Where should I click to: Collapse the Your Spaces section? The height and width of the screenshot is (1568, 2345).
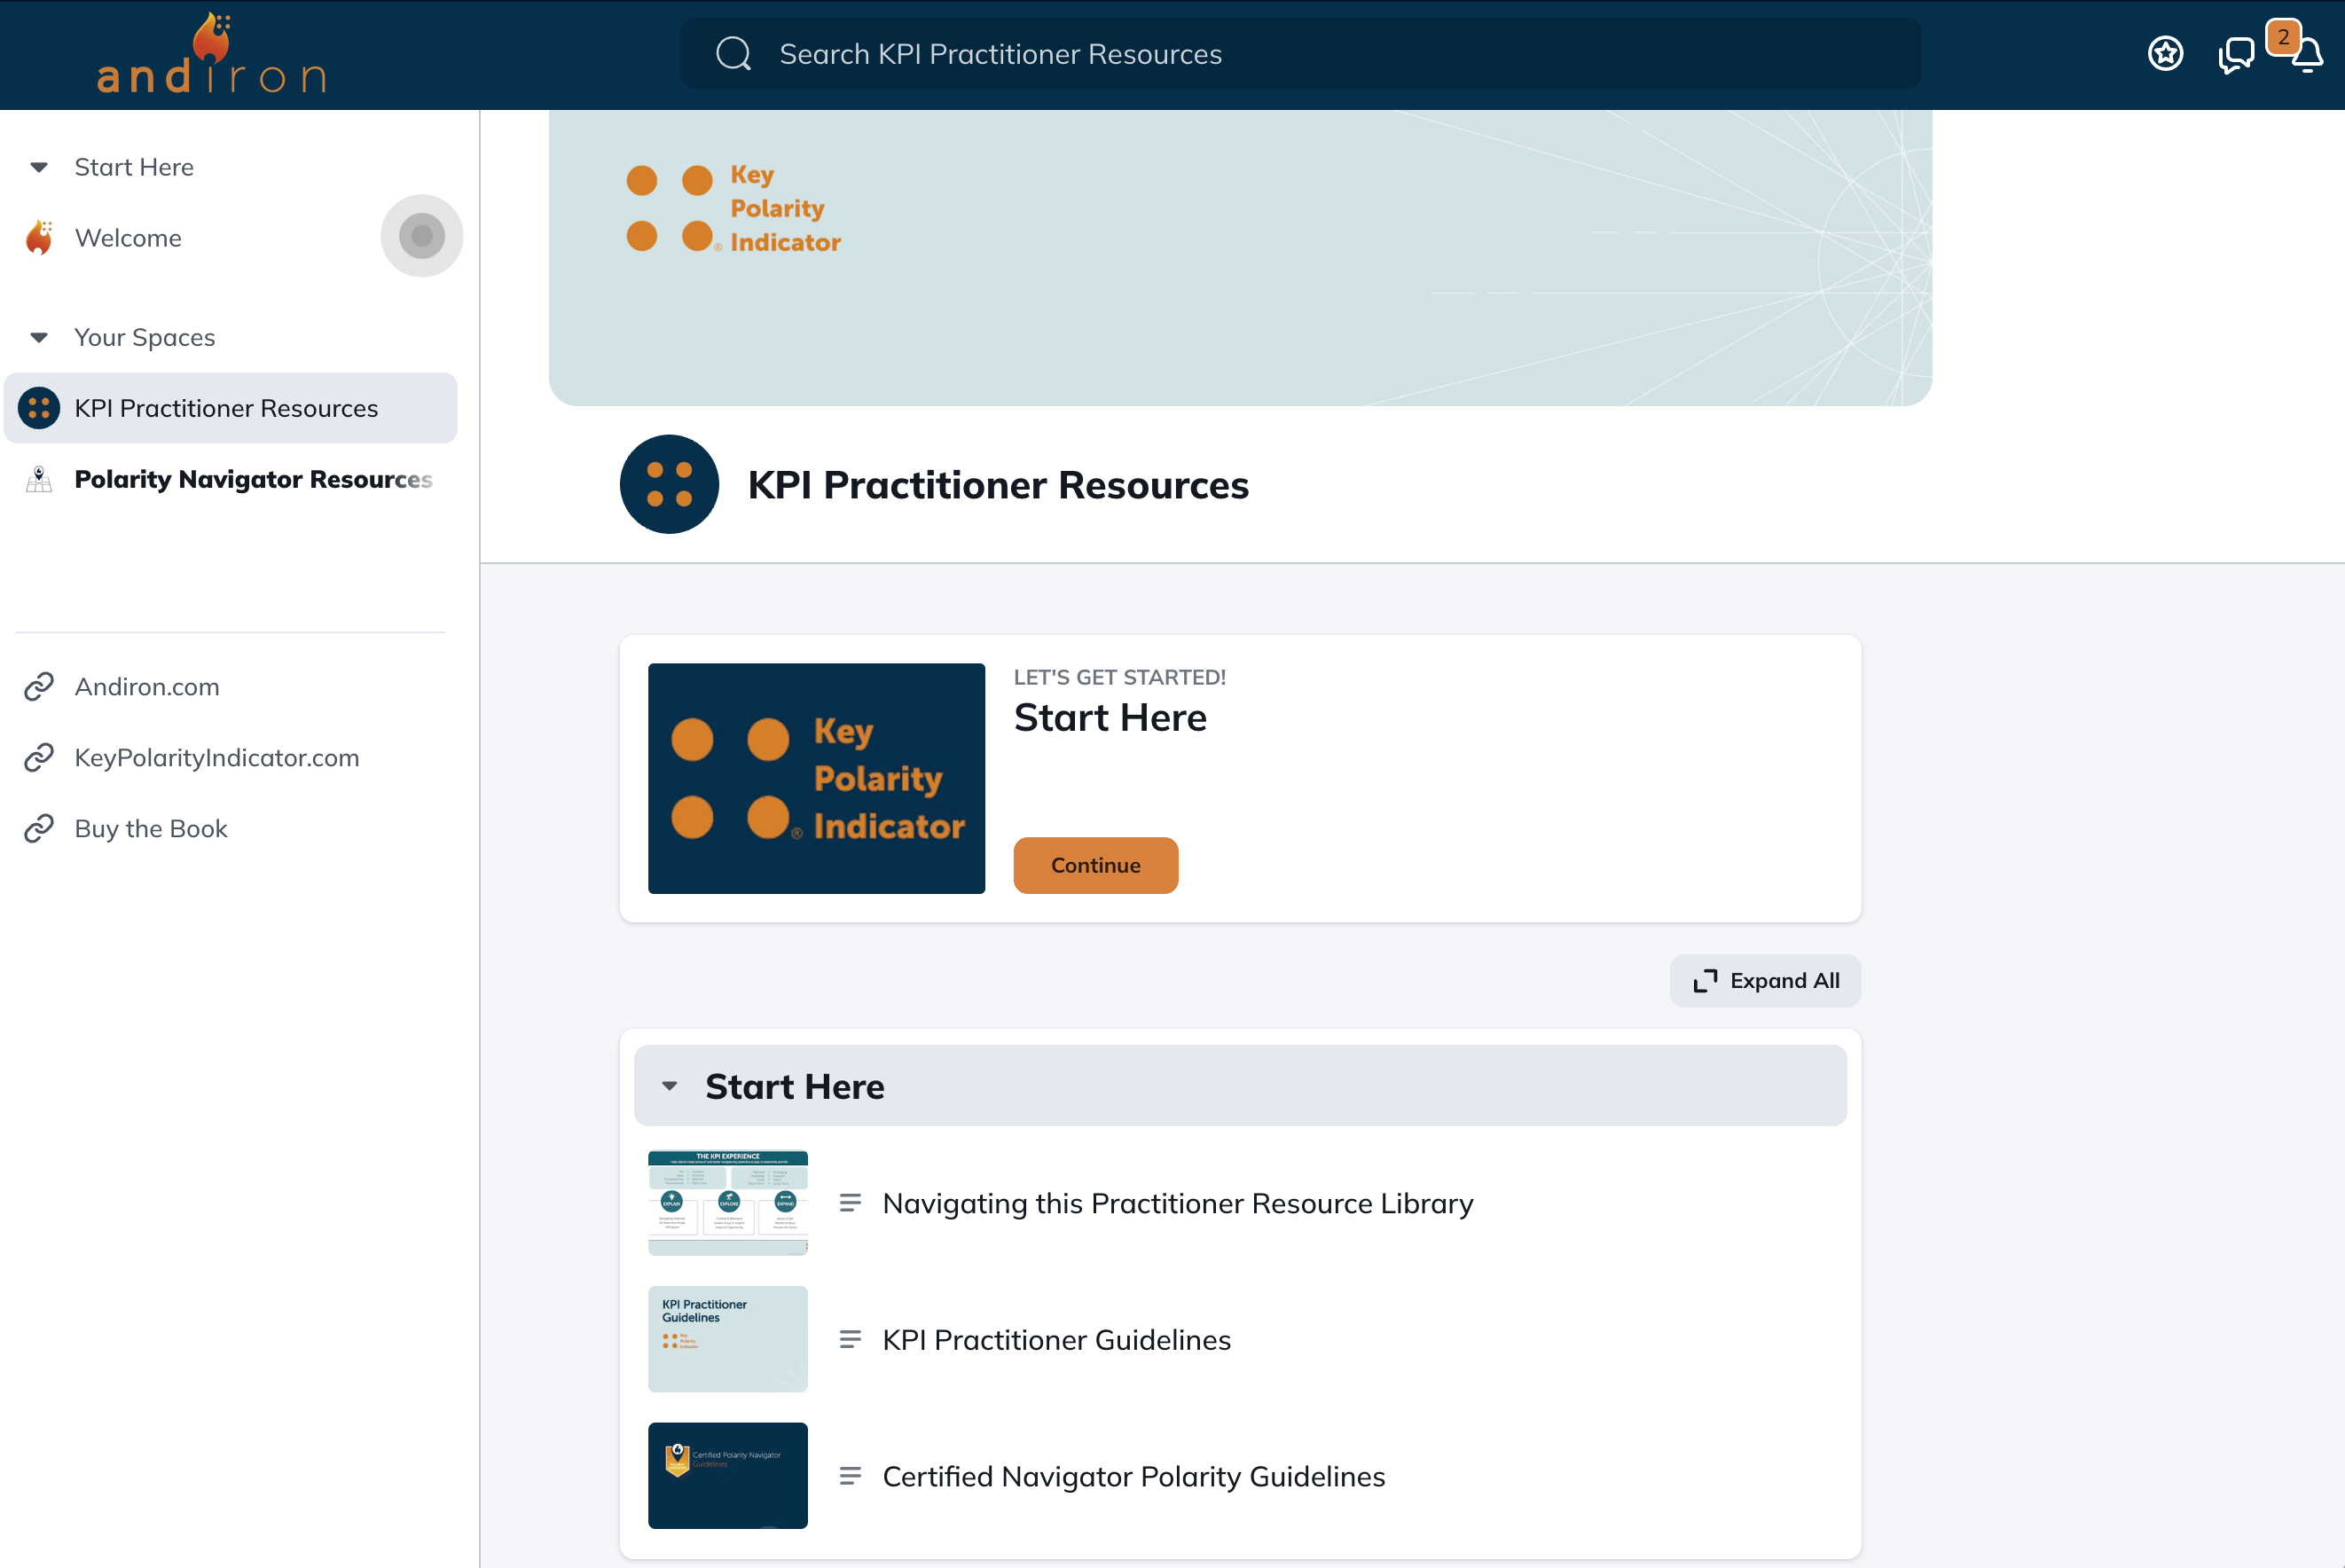click(39, 337)
